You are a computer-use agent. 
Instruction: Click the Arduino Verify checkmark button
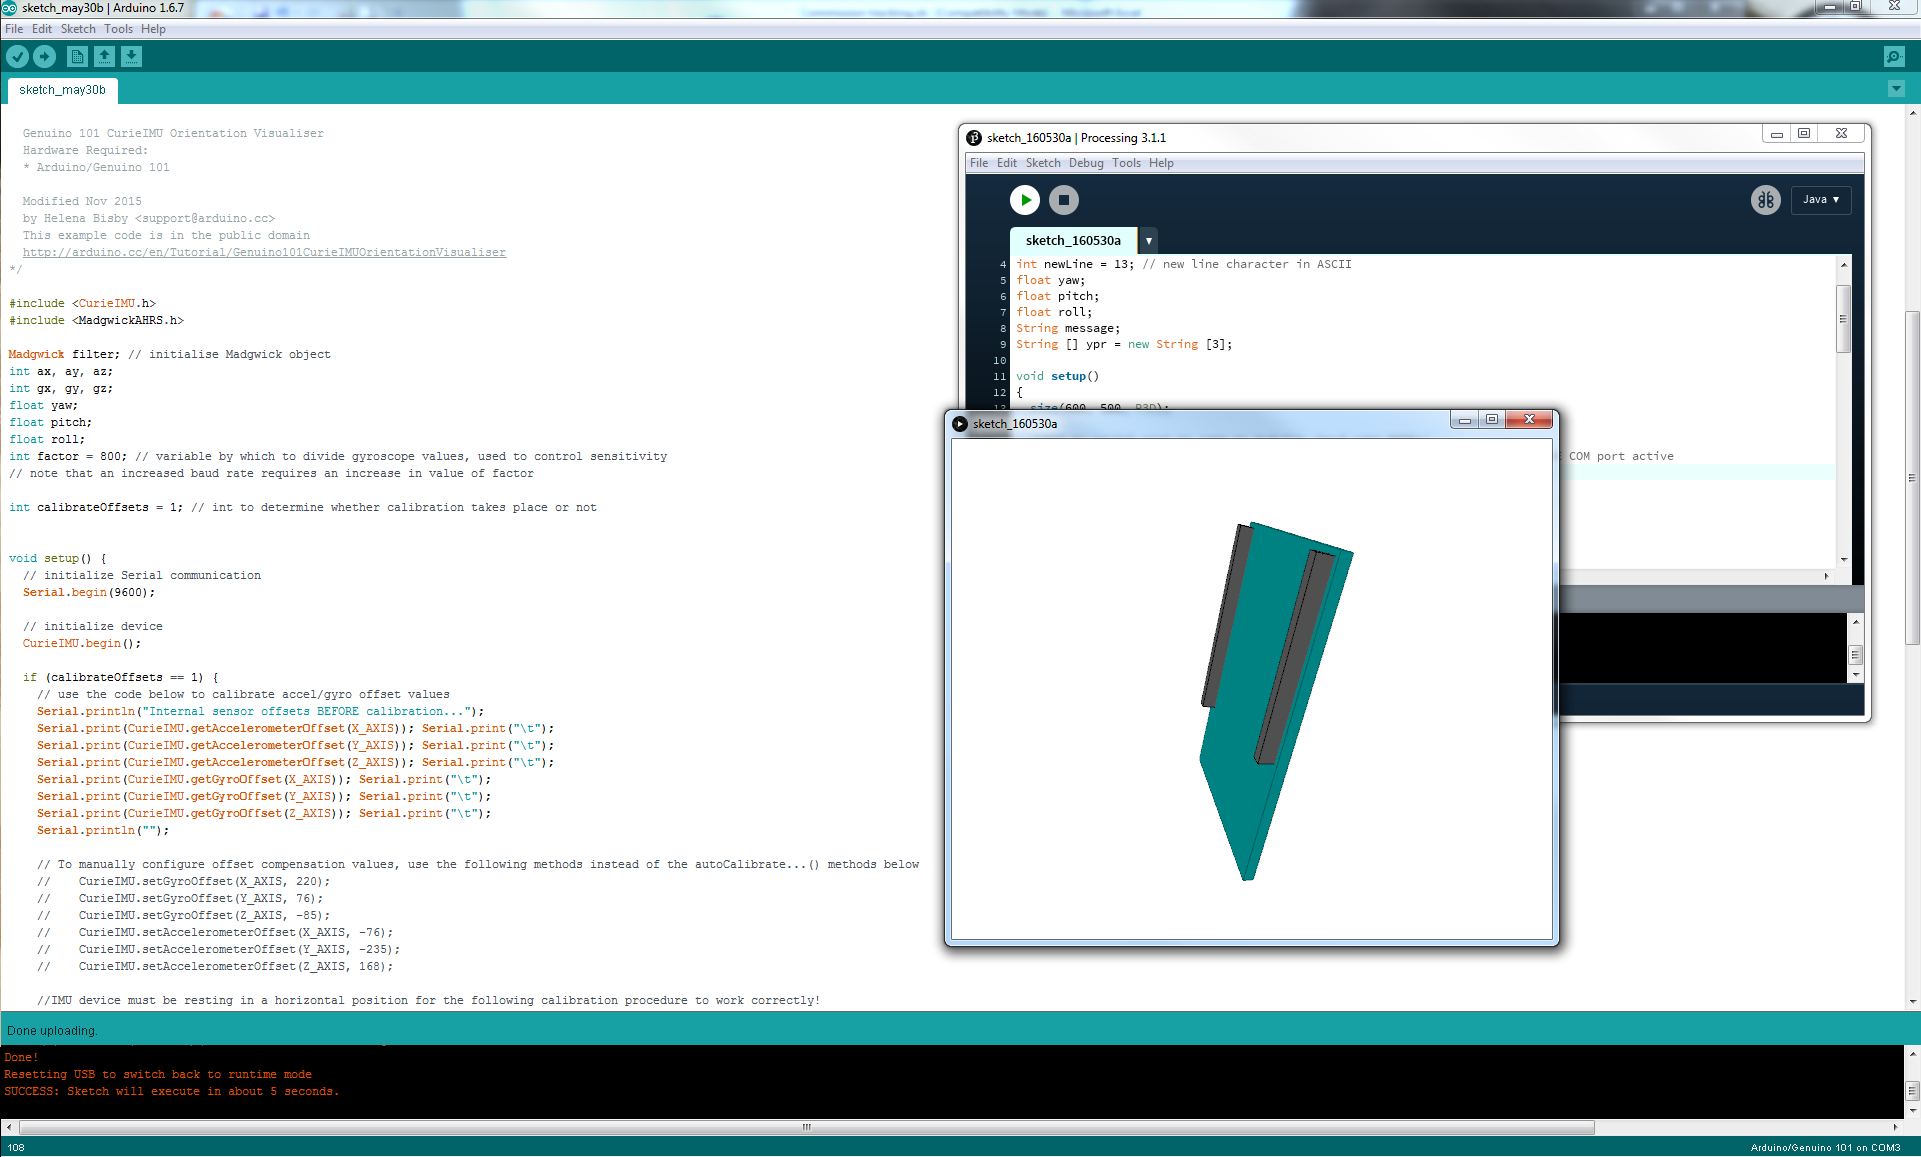pos(18,57)
